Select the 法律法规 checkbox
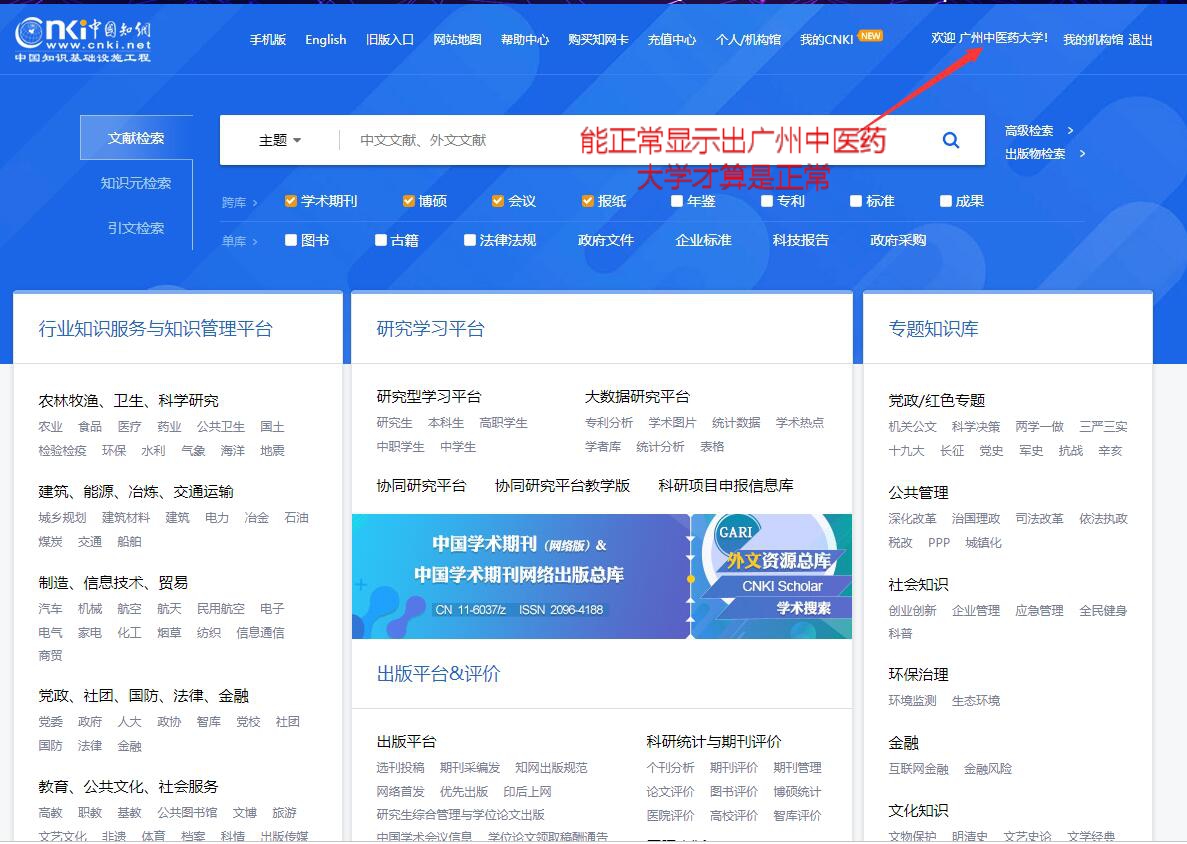1187x844 pixels. [469, 240]
